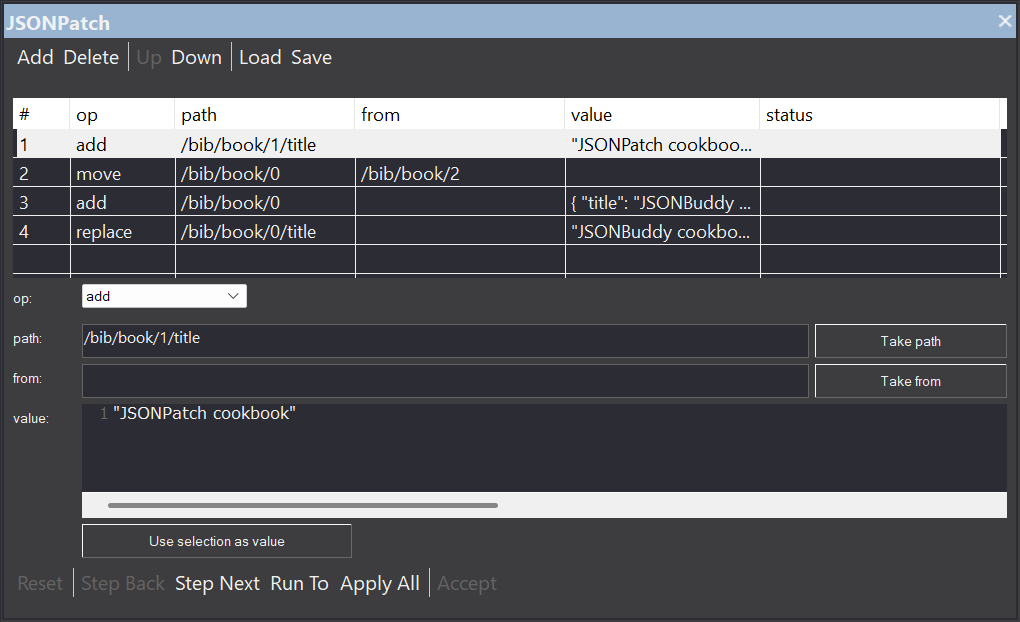The image size is (1020, 622).
Task: Focus the empty from input field
Action: click(445, 381)
